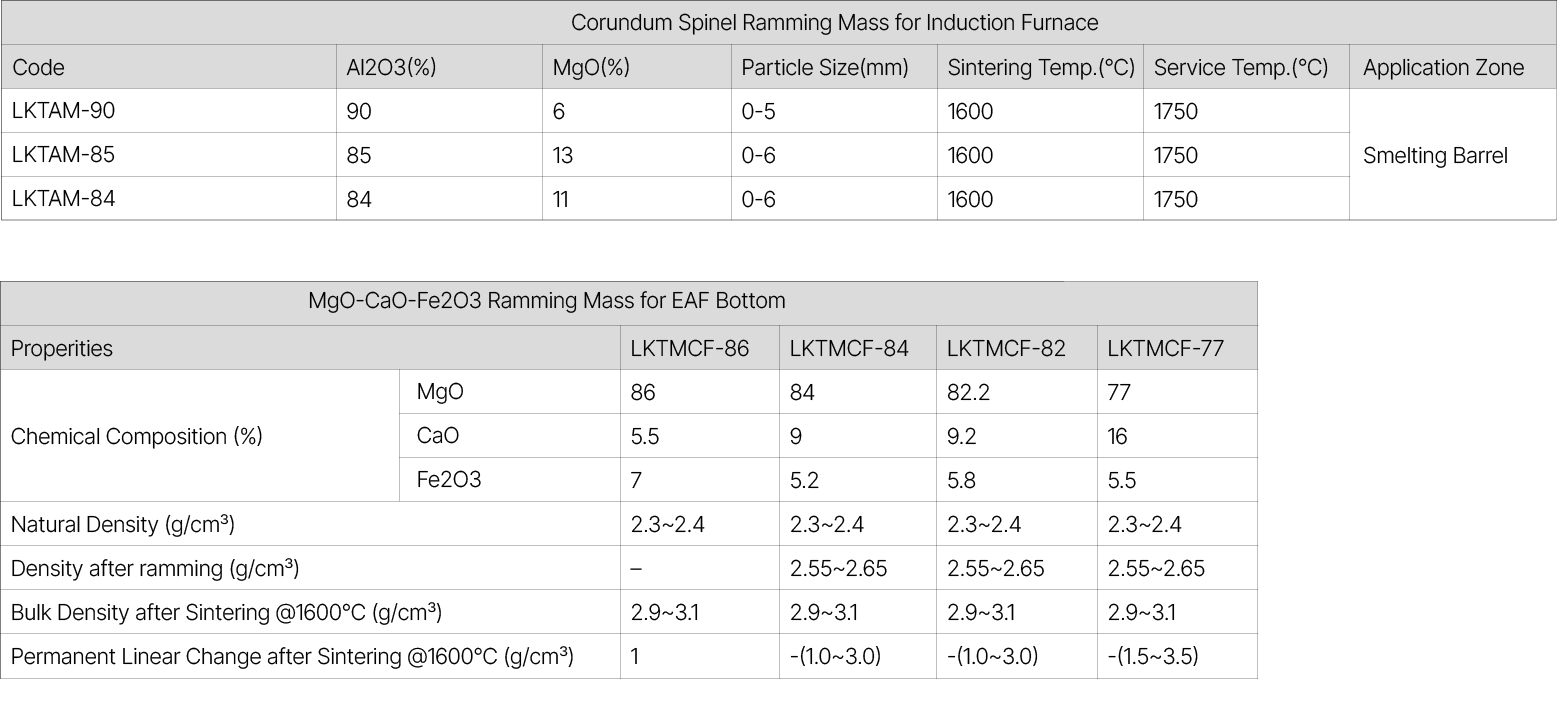Image resolution: width=1557 pixels, height=716 pixels.
Task: Click the Particle Size(mm) column header
Action: 824,68
